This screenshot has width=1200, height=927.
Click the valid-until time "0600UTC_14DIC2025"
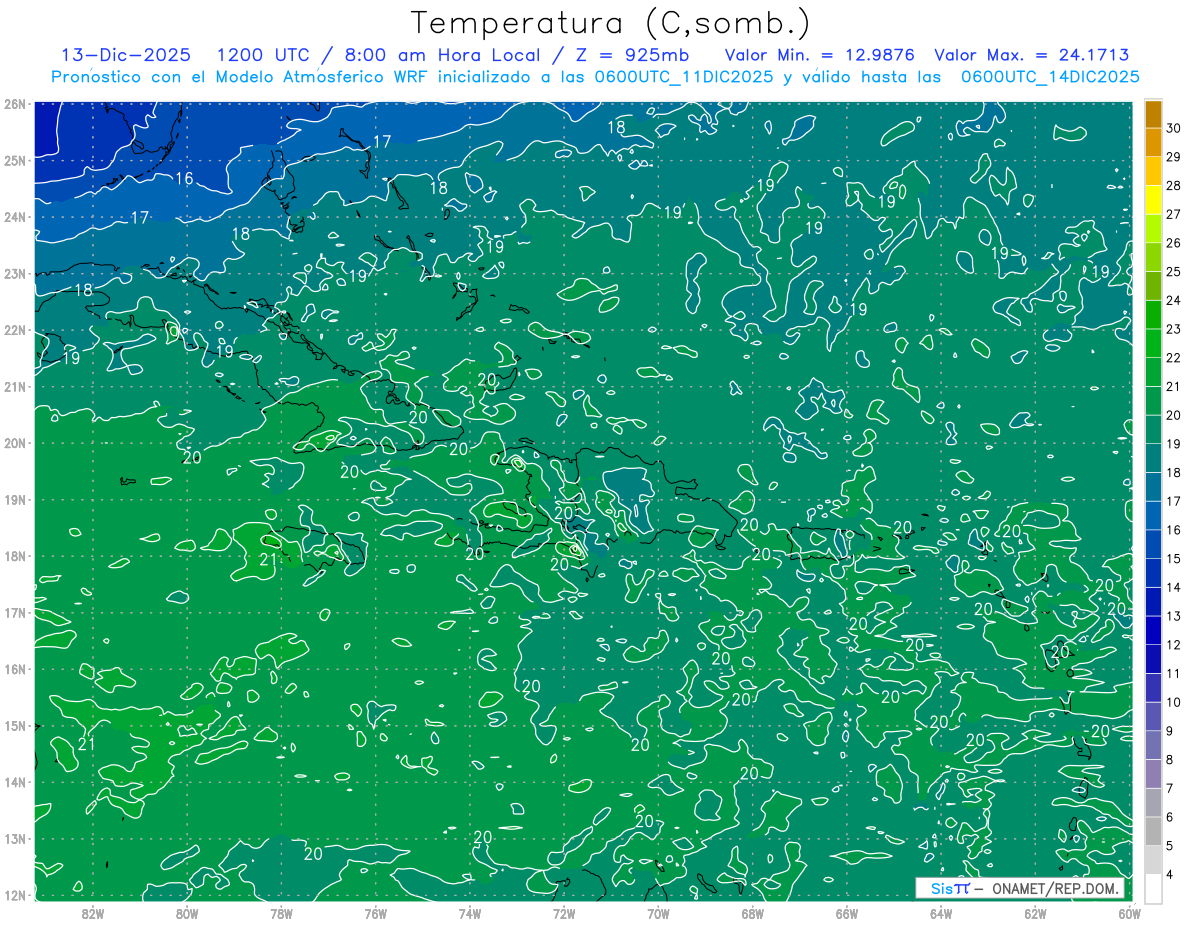1050,76
